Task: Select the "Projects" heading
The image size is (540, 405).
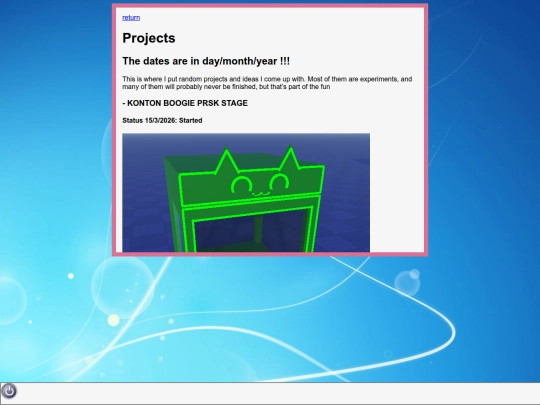Action: tap(149, 38)
